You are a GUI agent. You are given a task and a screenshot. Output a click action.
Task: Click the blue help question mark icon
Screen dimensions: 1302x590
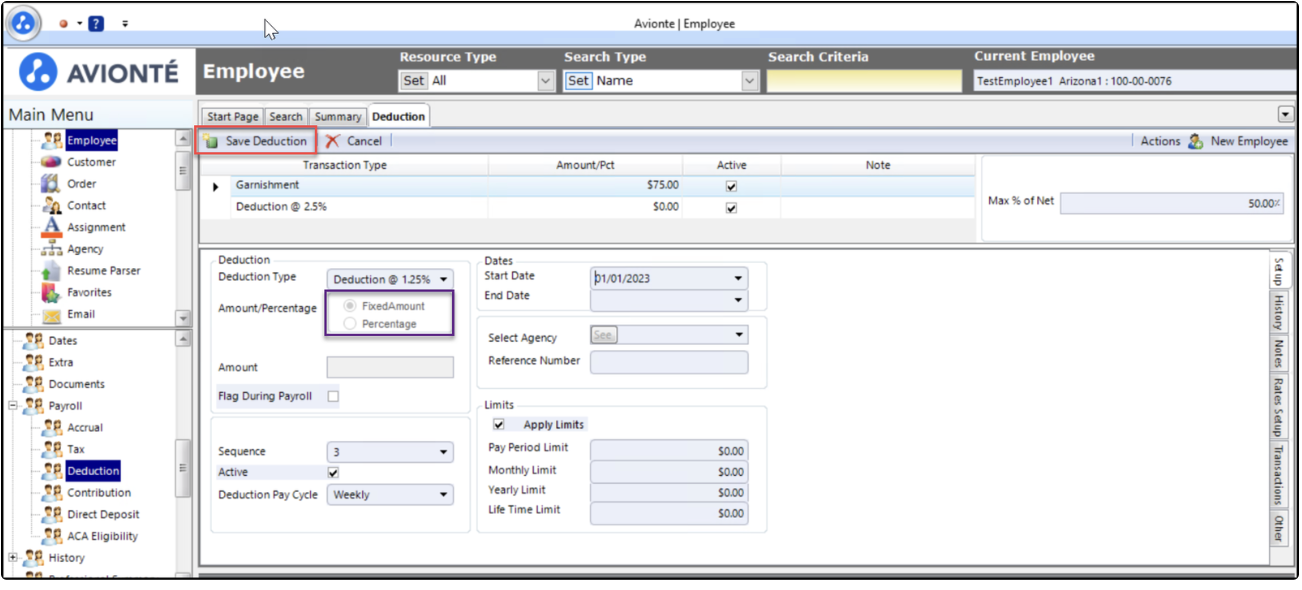pos(96,23)
